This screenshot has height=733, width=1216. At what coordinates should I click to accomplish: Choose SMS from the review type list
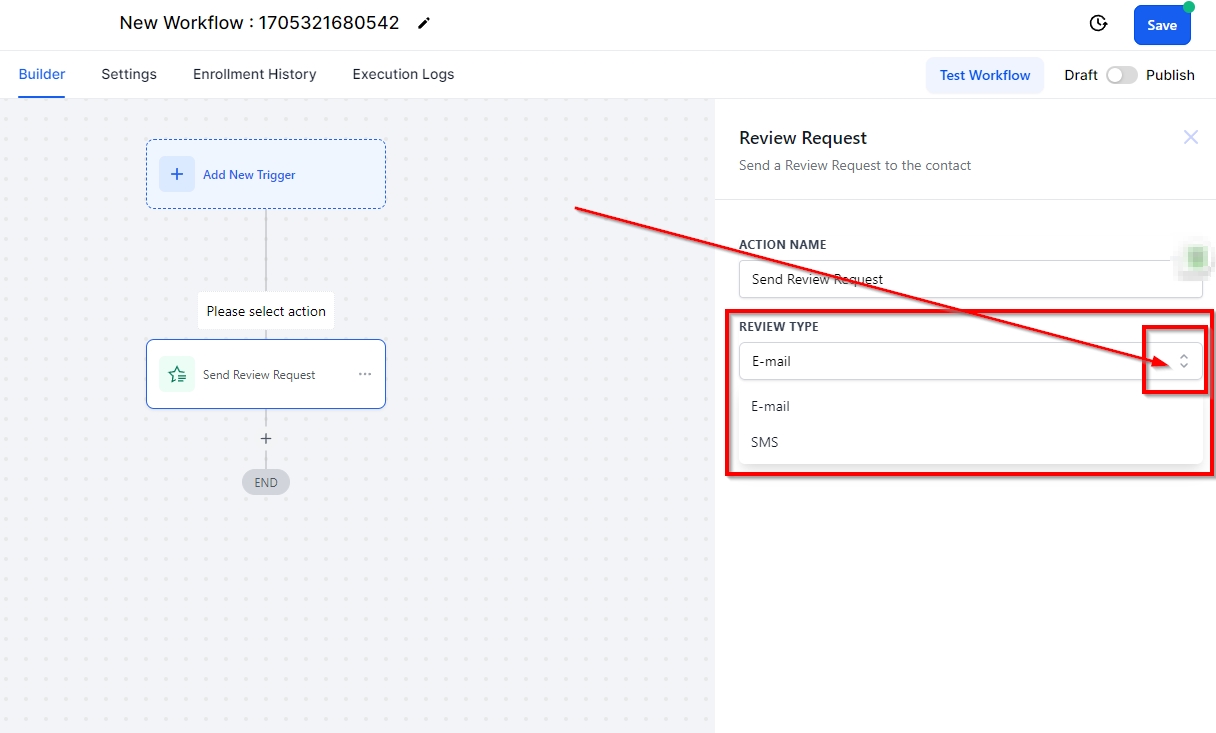(765, 442)
